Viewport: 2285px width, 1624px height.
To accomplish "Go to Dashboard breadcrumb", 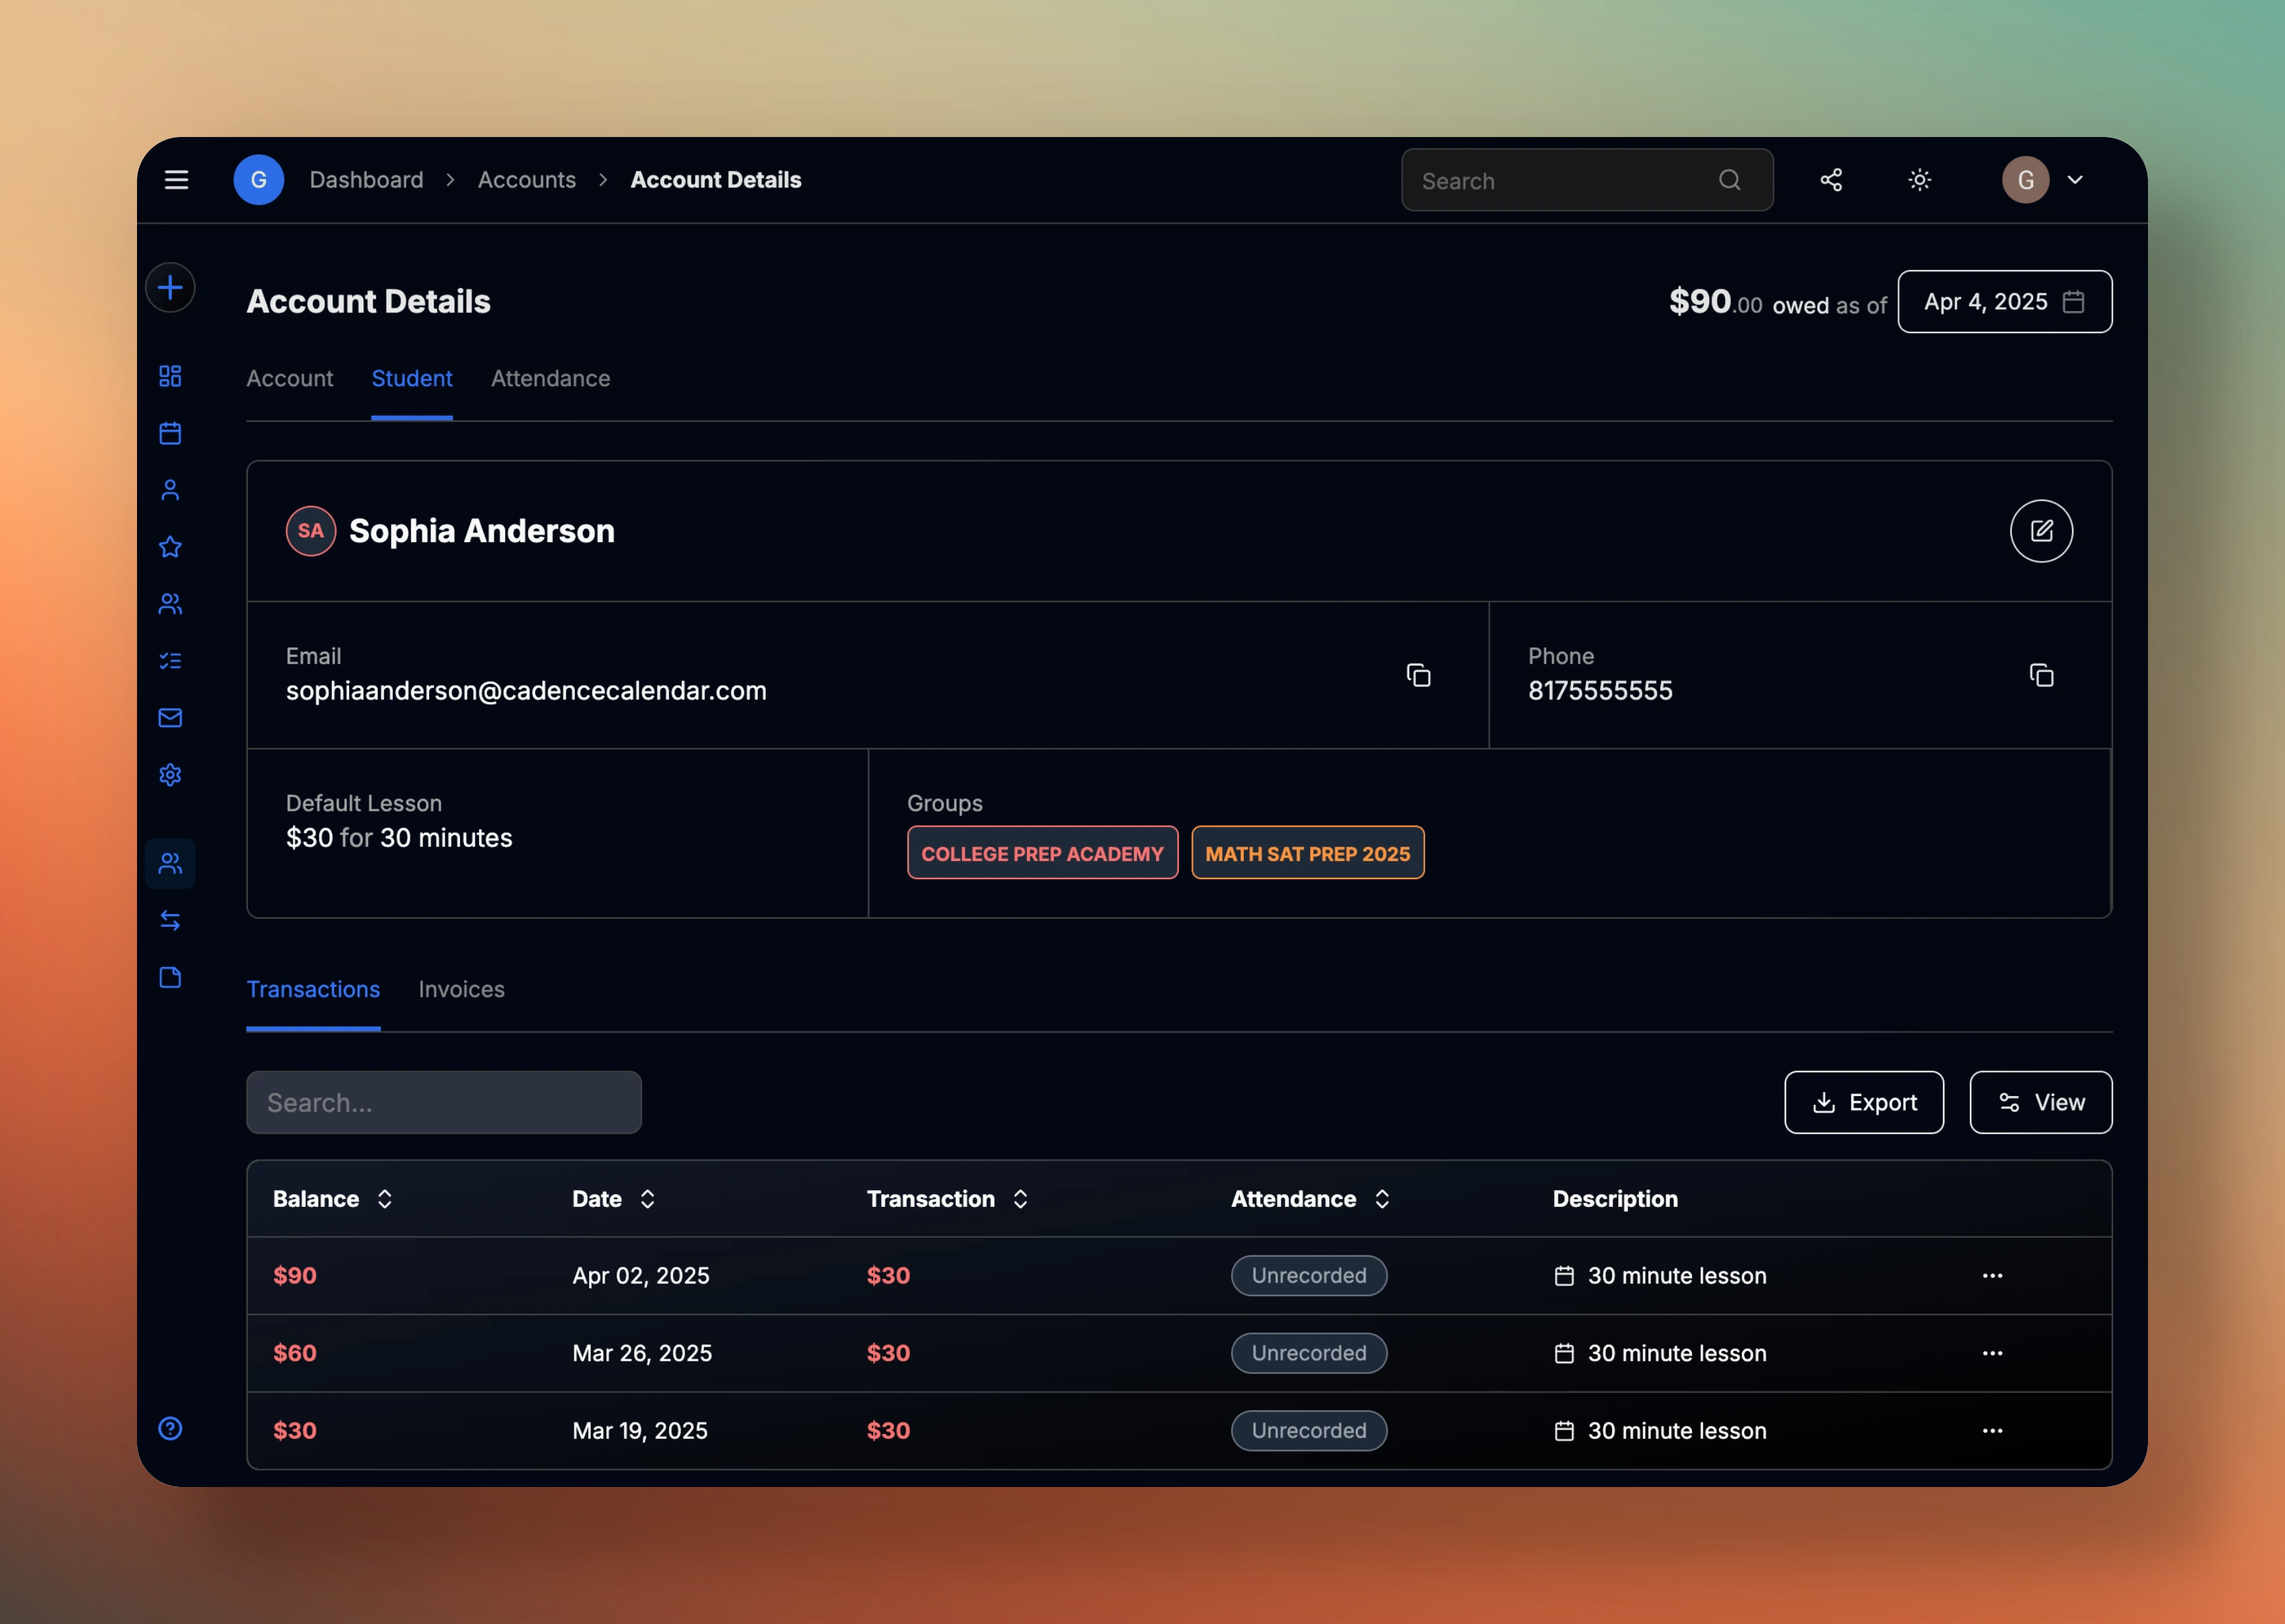I will tap(366, 180).
